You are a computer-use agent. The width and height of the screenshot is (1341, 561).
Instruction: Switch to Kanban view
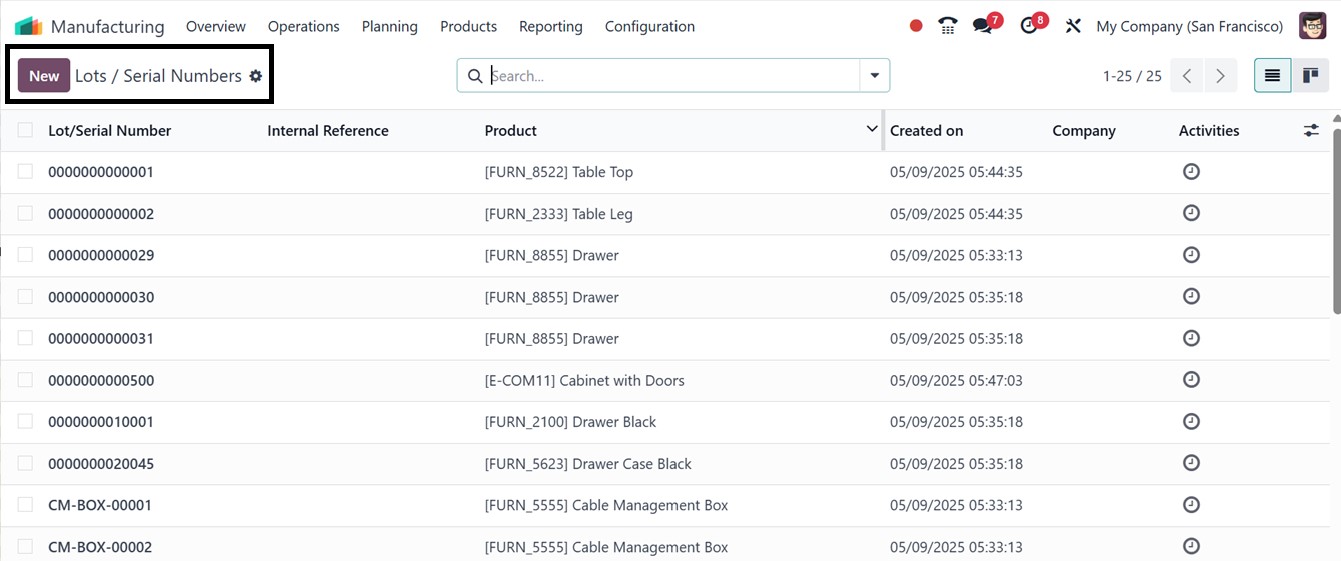coord(1310,76)
